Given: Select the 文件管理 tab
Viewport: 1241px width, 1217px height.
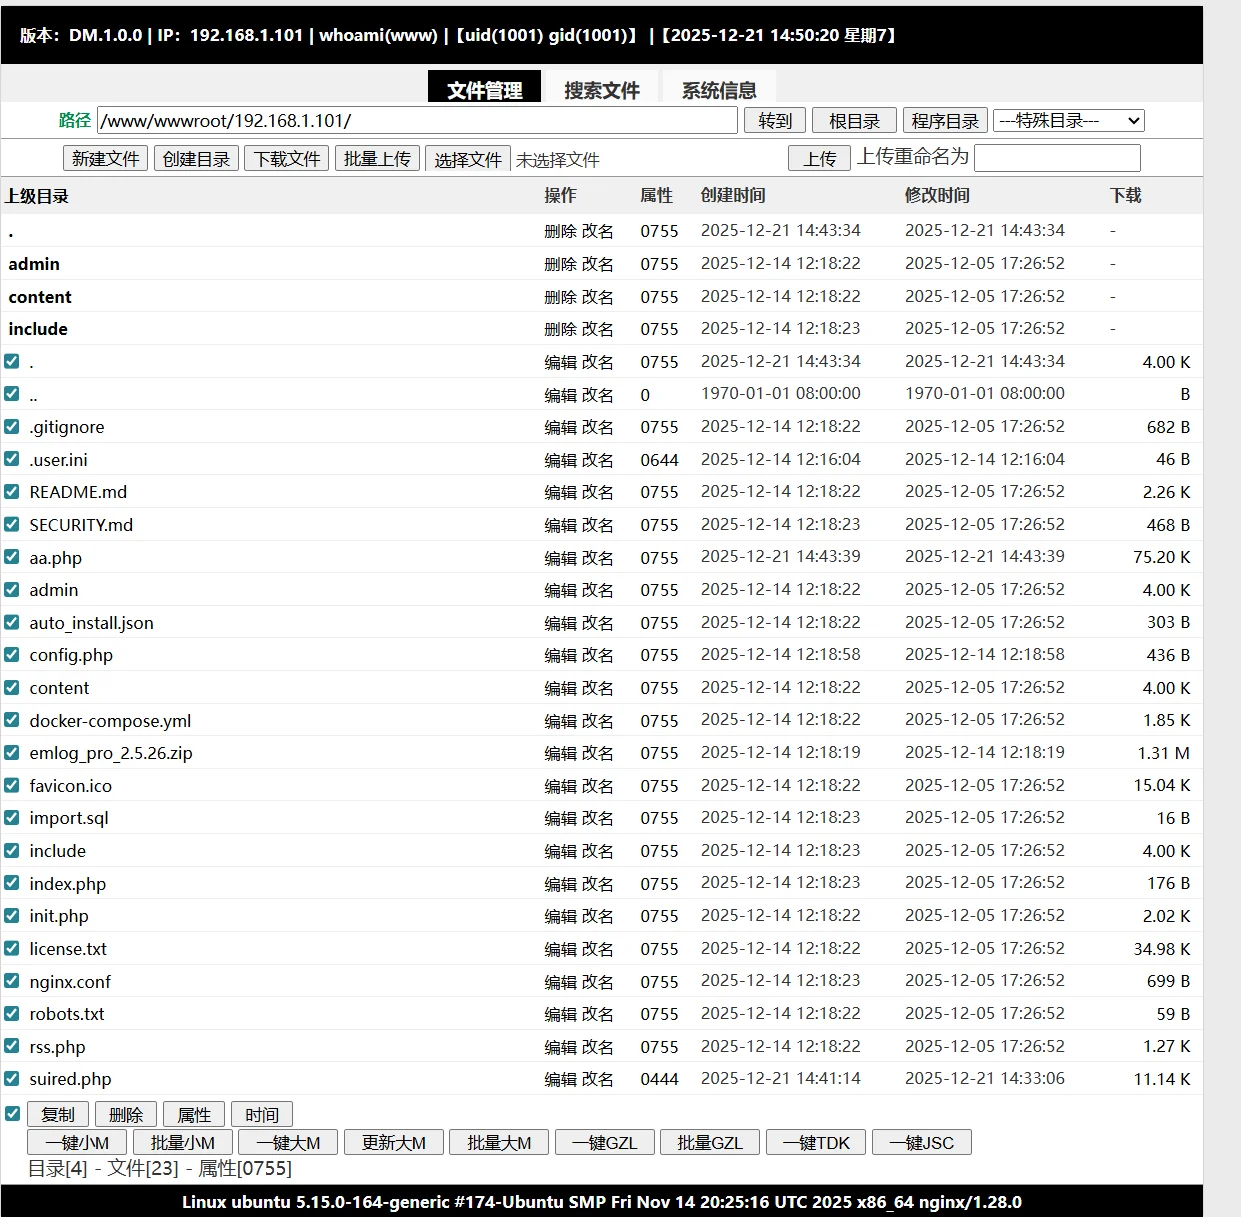Looking at the screenshot, I should [x=484, y=90].
